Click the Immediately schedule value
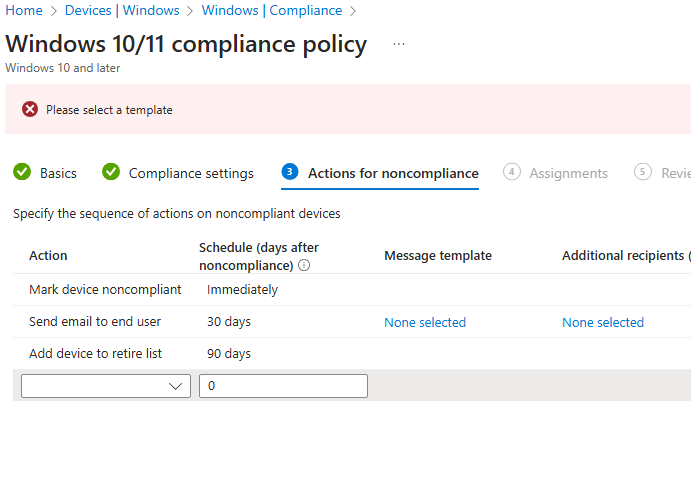 click(242, 290)
